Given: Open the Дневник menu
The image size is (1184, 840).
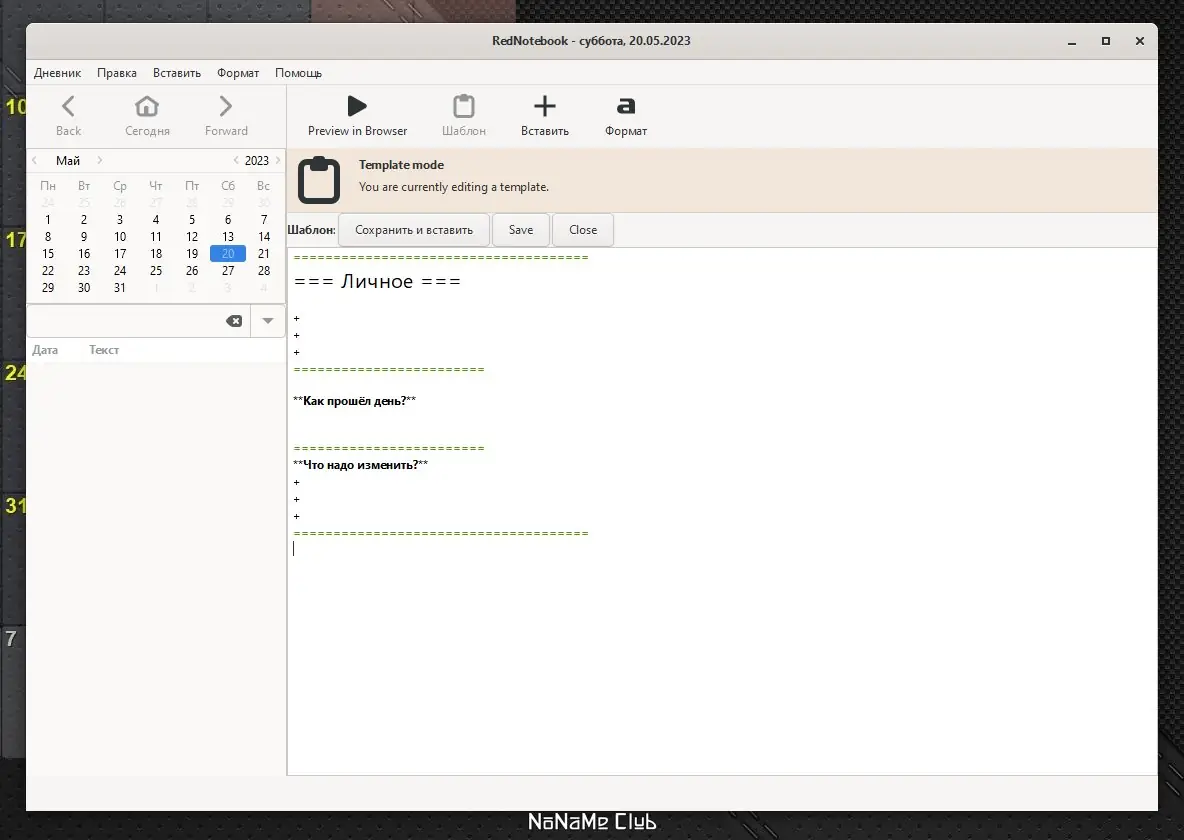Looking at the screenshot, I should click(57, 73).
